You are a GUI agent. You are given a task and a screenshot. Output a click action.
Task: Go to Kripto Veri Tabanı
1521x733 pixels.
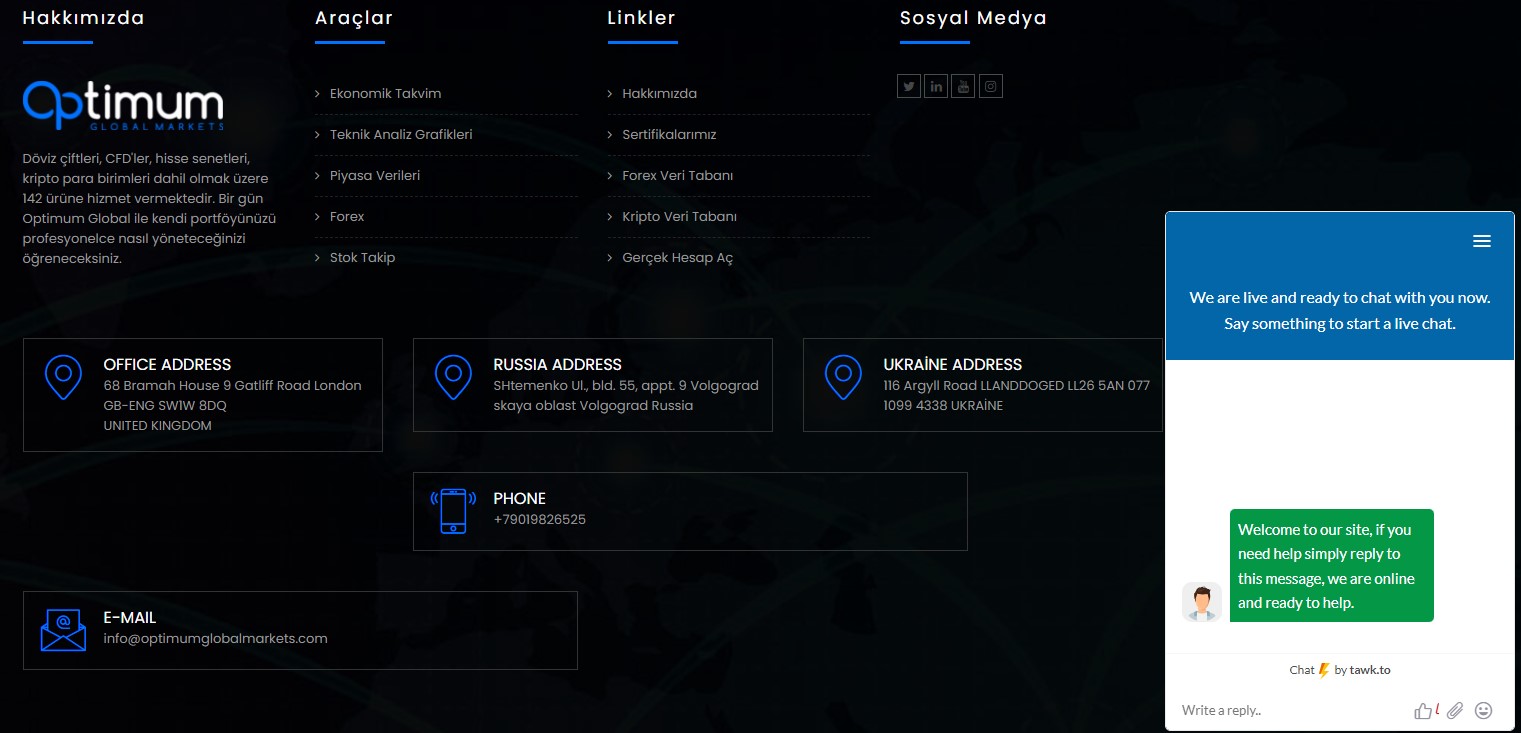tap(679, 217)
